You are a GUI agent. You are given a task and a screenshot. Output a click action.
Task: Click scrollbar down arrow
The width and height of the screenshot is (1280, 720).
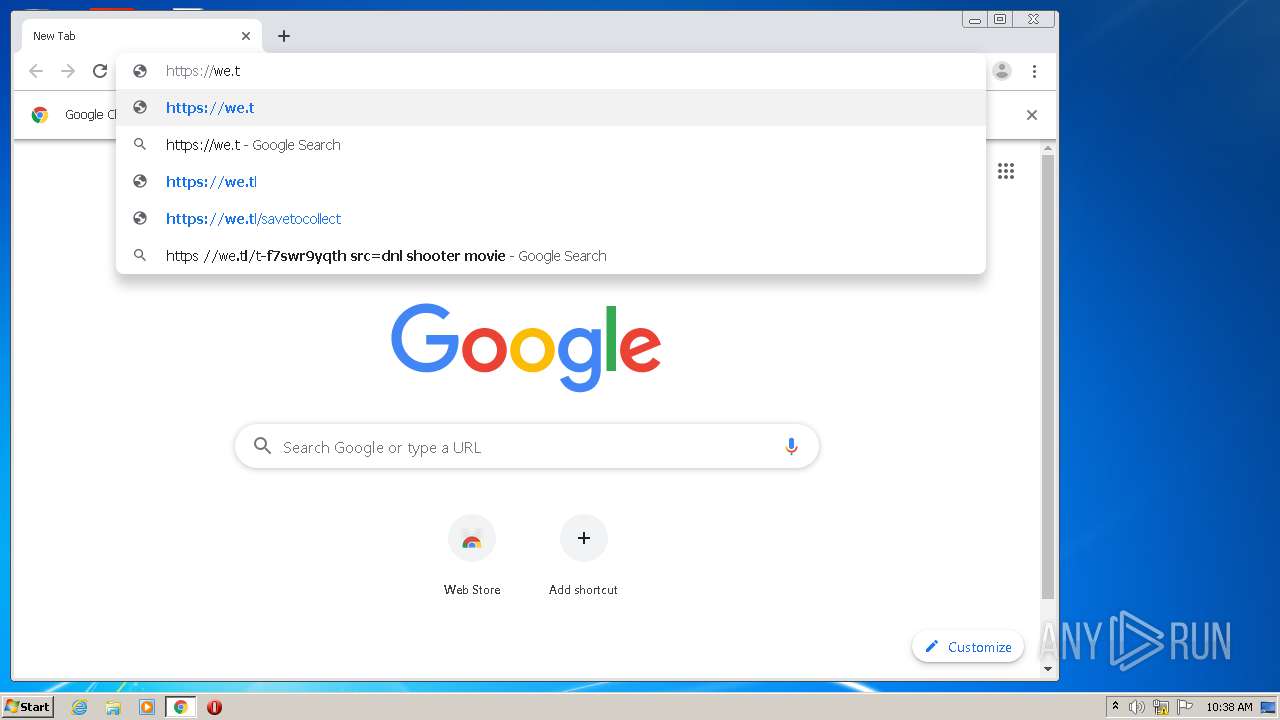(x=1048, y=669)
